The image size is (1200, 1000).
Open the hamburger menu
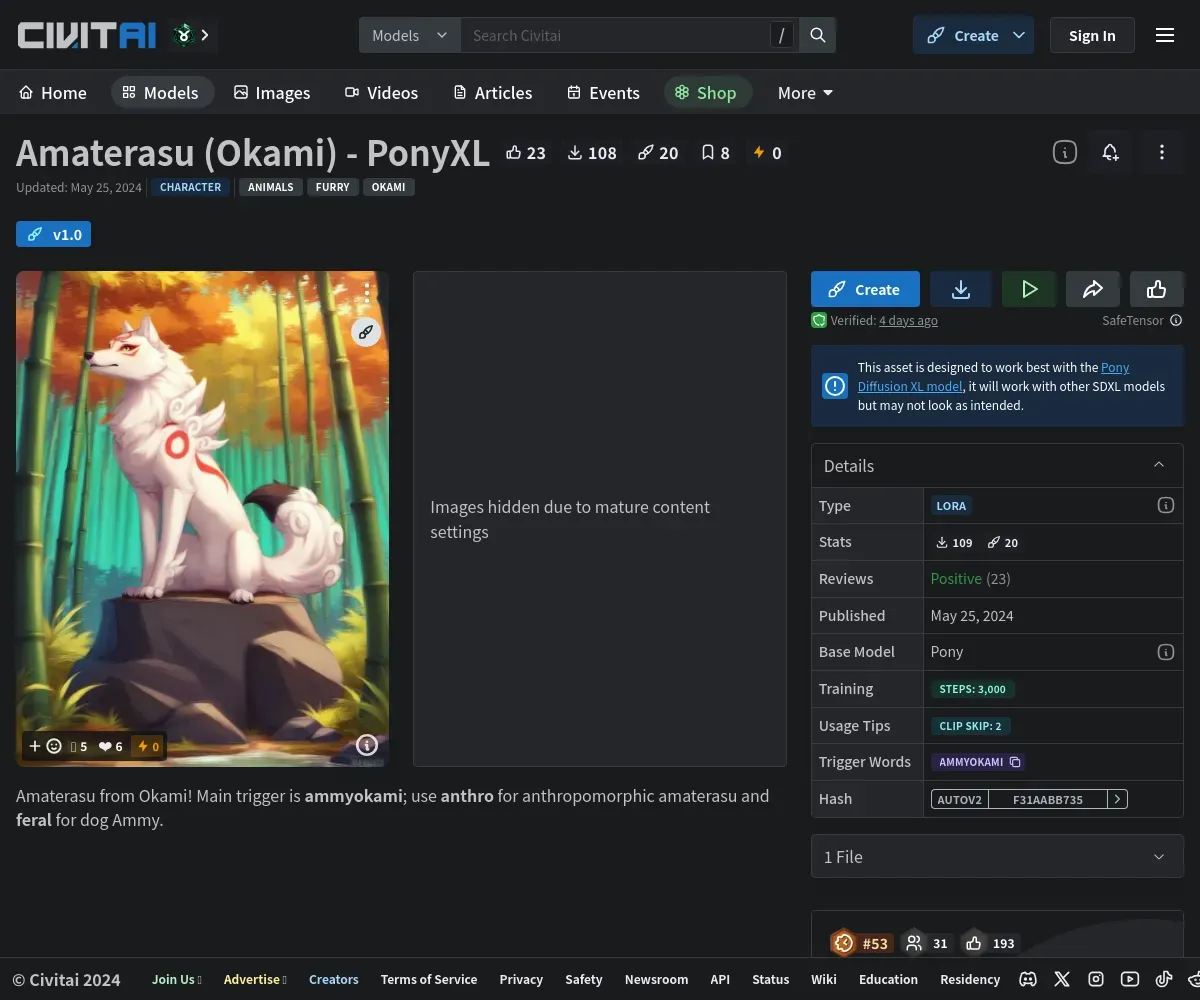click(1164, 35)
